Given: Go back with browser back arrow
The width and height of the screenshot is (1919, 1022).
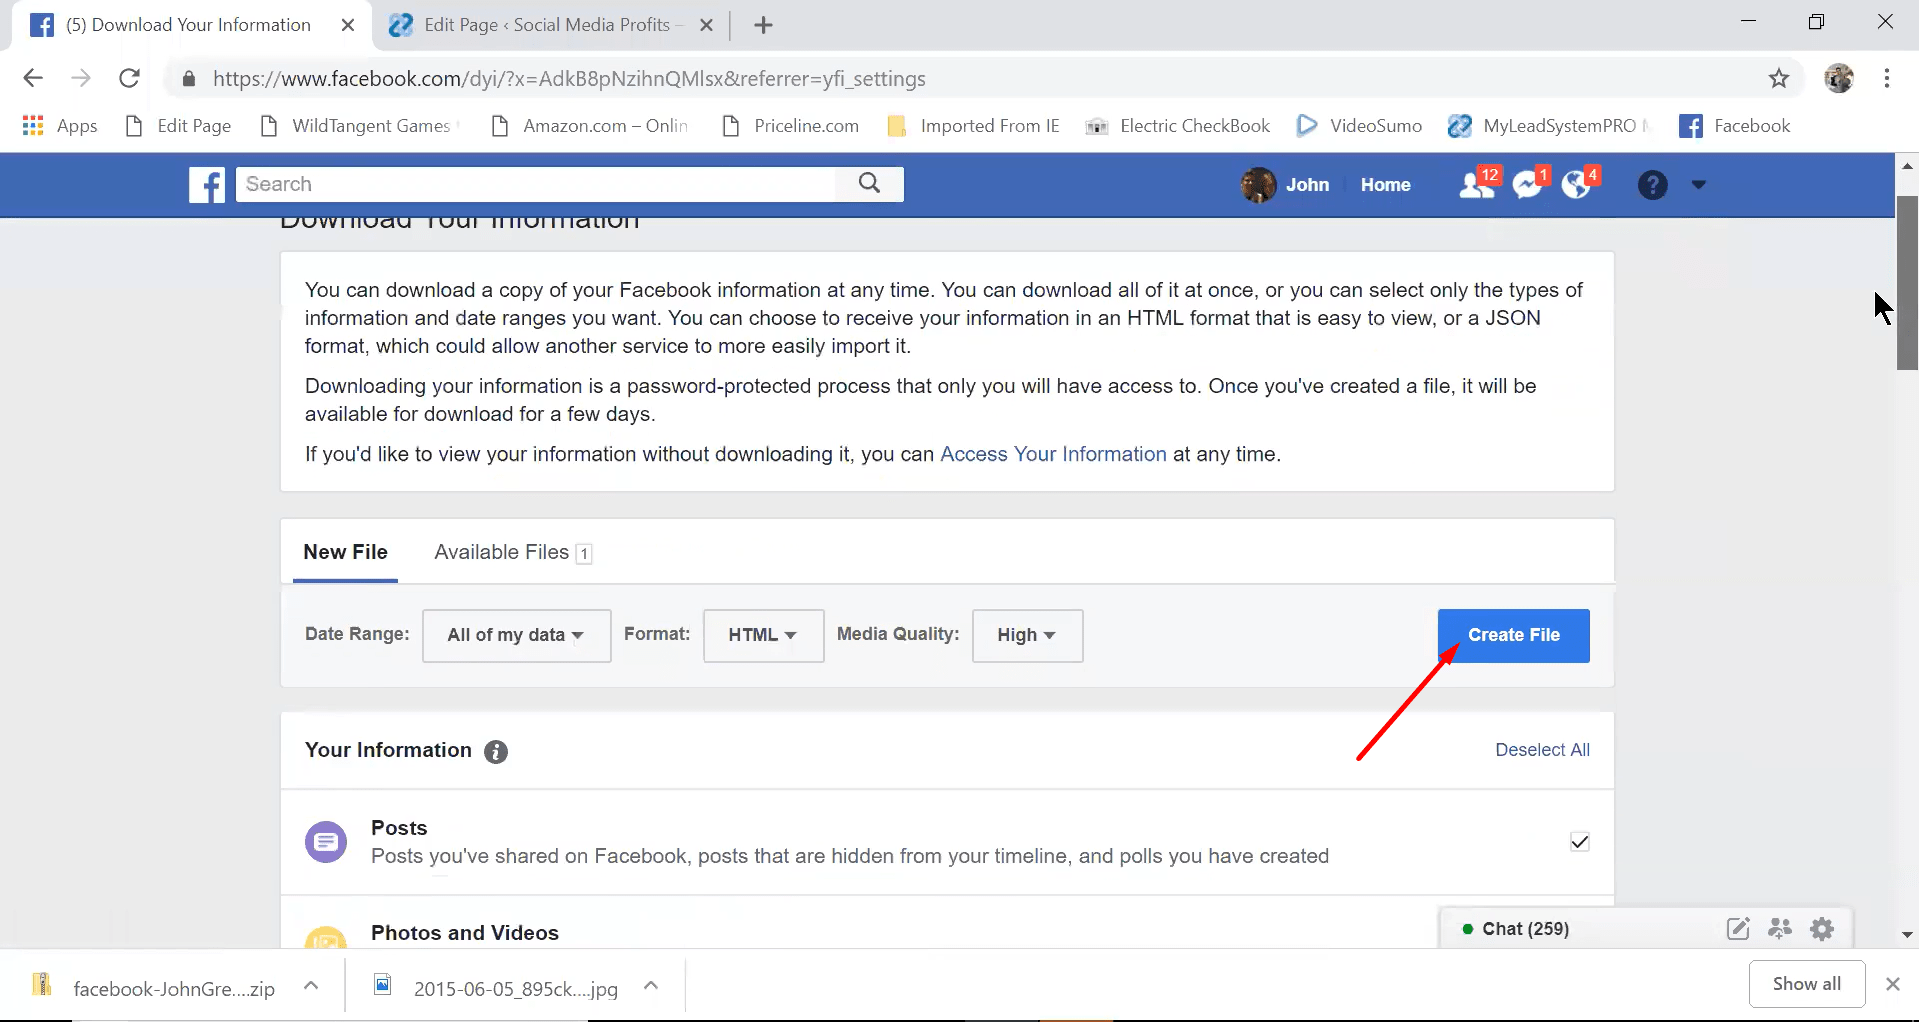Looking at the screenshot, I should 33,78.
